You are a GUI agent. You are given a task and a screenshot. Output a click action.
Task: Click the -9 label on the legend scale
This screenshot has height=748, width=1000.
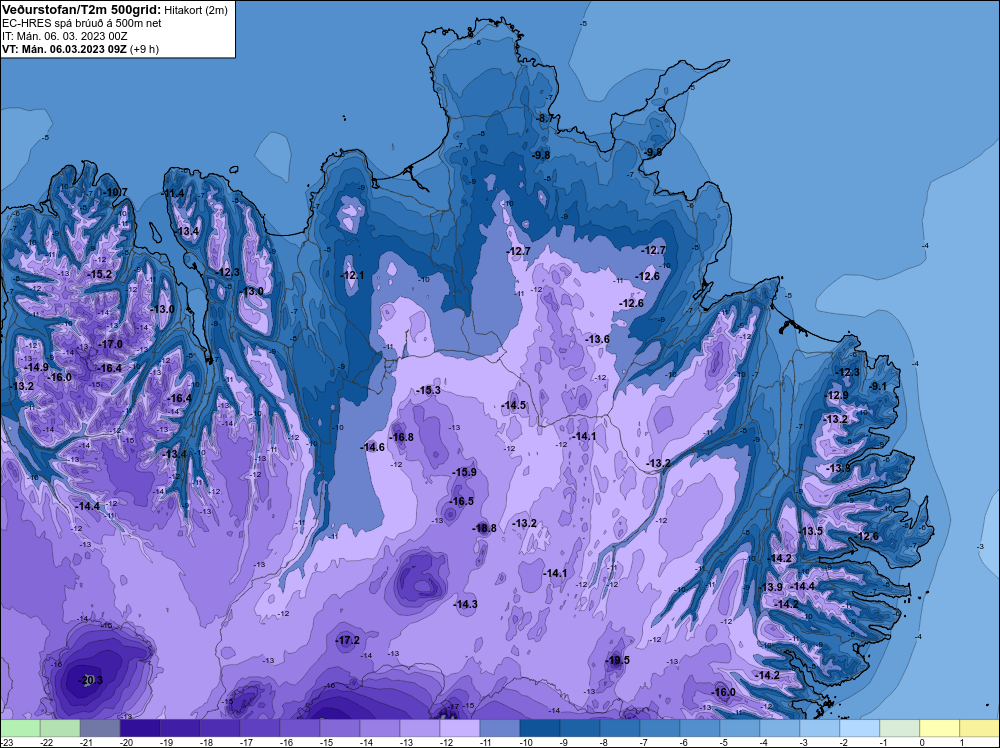[566, 742]
